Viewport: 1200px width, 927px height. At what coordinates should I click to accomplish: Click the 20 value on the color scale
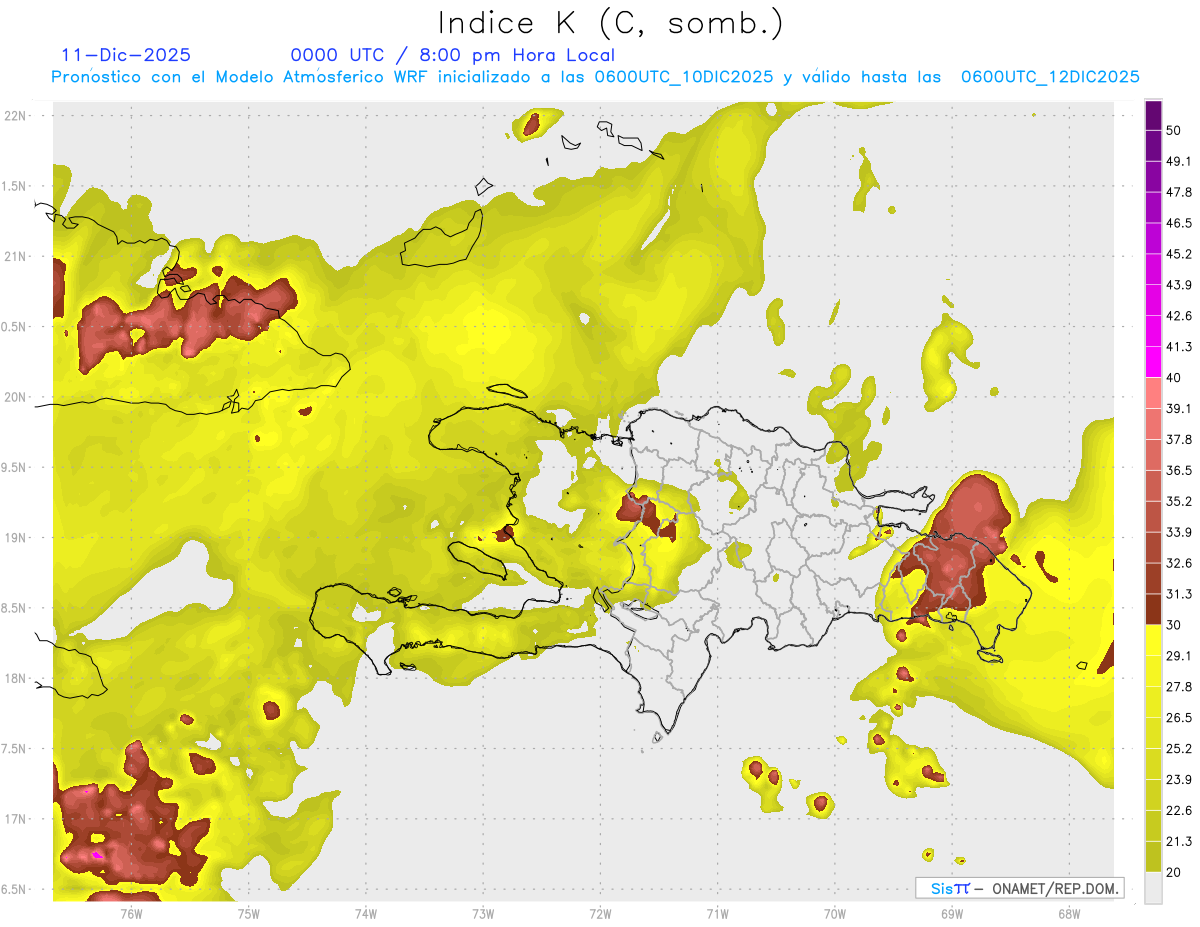point(1175,873)
